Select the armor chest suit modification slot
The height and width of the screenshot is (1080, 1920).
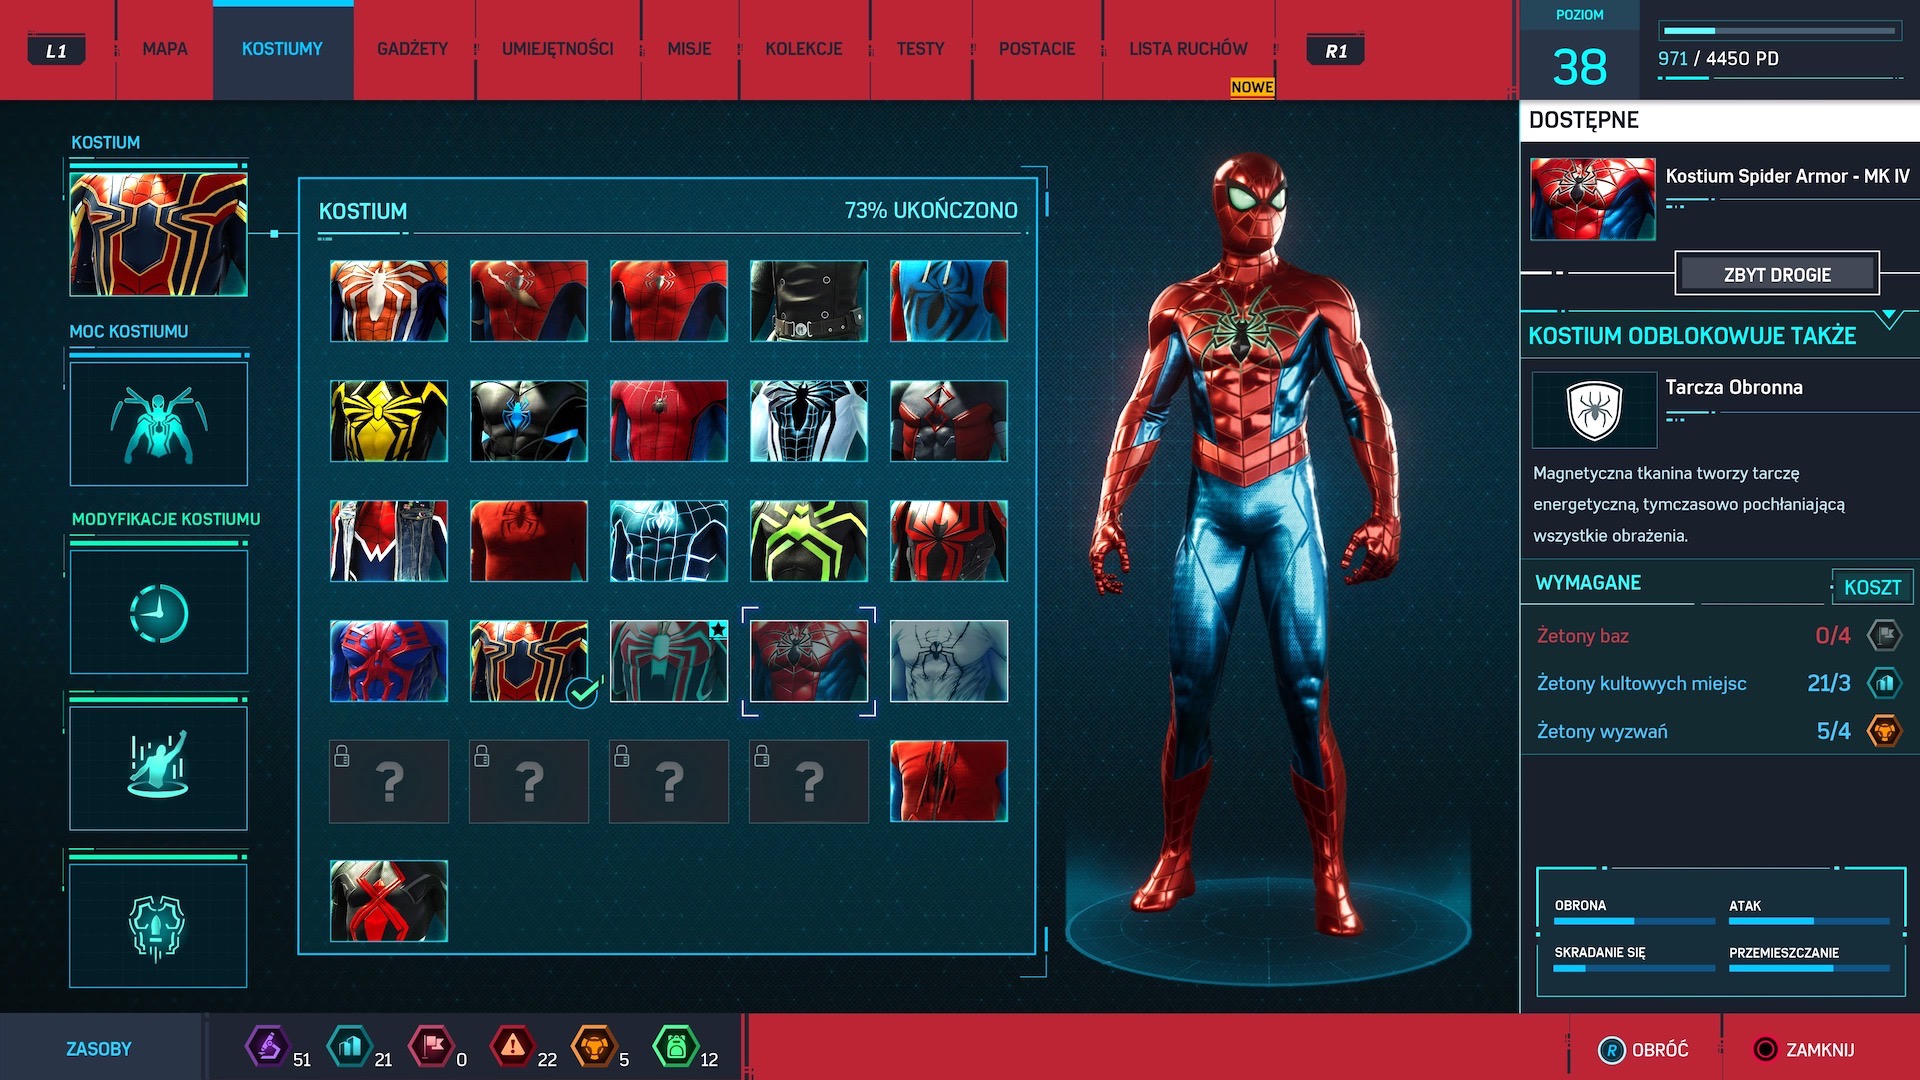click(158, 925)
